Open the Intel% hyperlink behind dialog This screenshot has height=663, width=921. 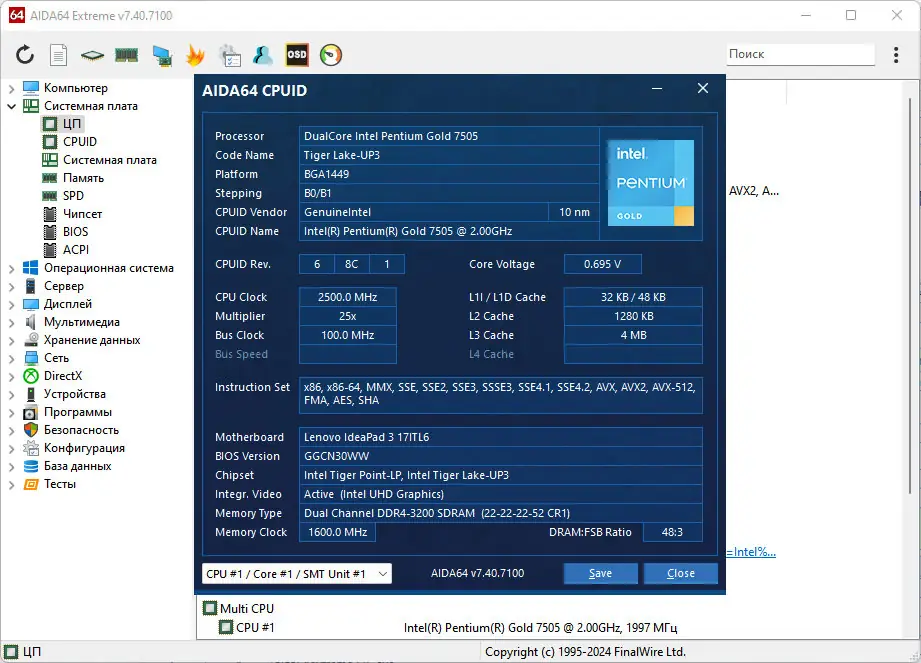[751, 552]
